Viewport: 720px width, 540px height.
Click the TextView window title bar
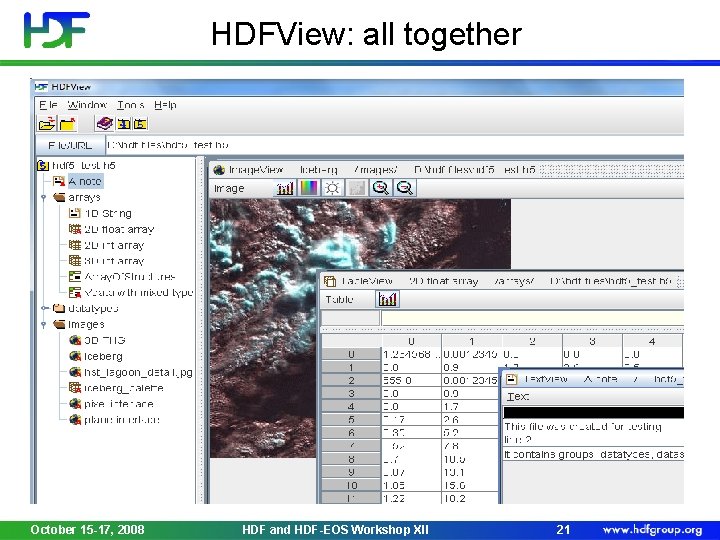pos(593,379)
